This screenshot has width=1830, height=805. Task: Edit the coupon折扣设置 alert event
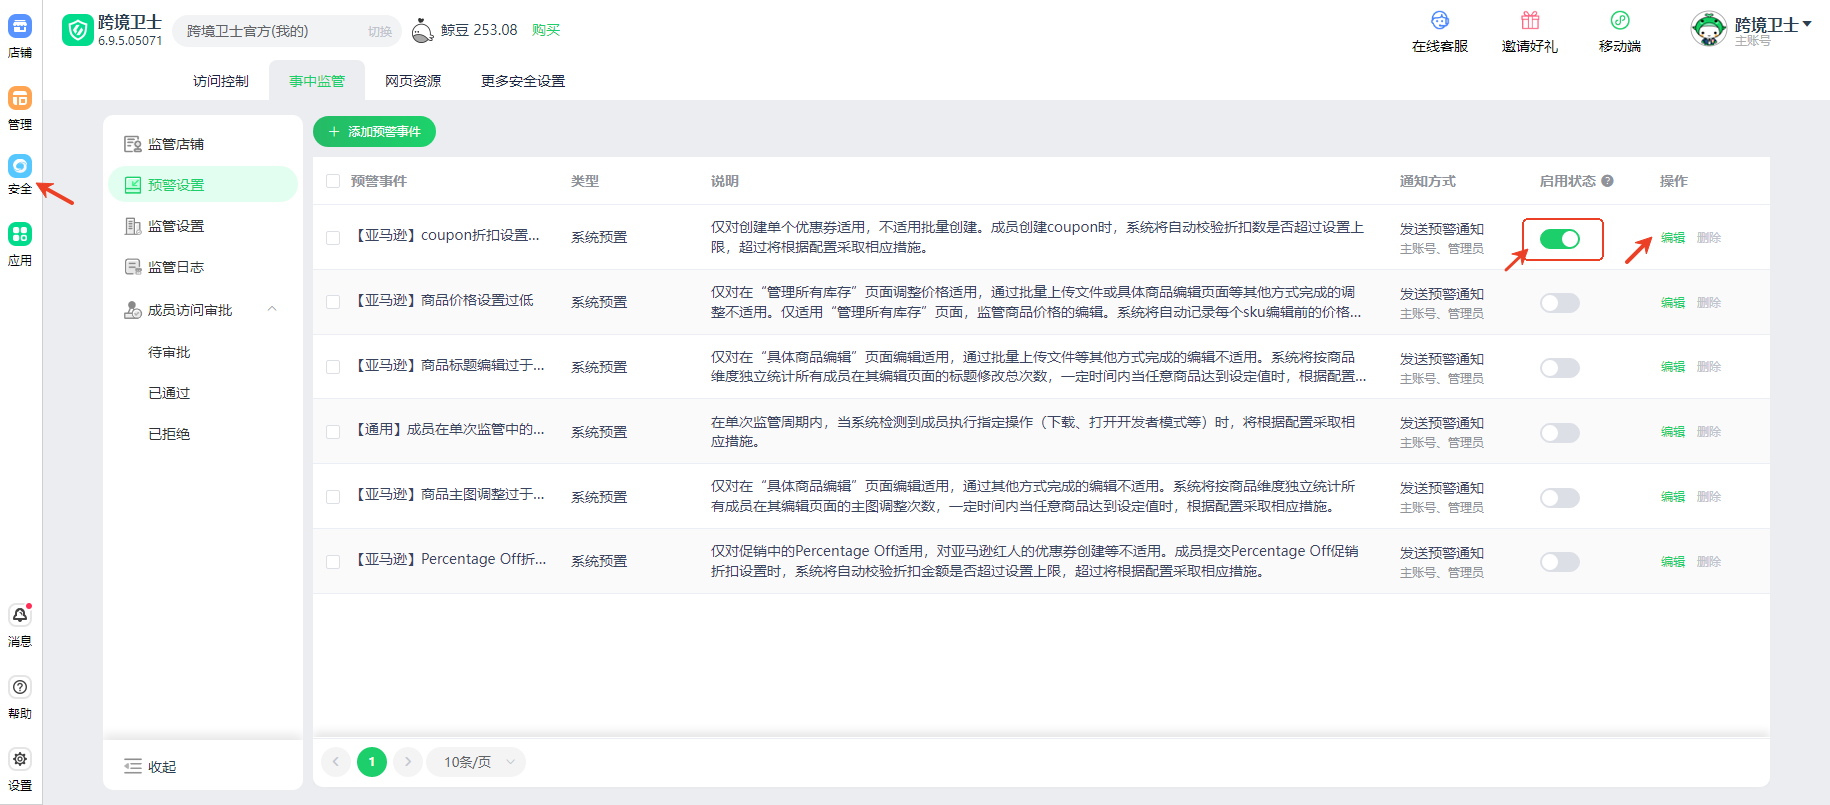point(1673,238)
